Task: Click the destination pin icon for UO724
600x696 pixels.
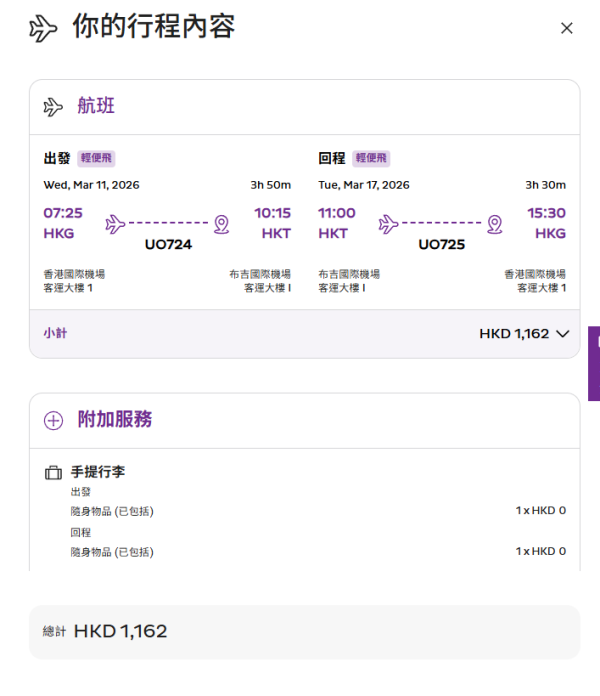Action: (x=221, y=225)
